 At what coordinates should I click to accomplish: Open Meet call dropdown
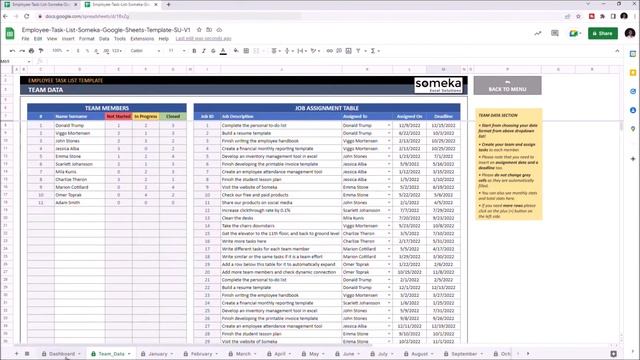point(575,33)
